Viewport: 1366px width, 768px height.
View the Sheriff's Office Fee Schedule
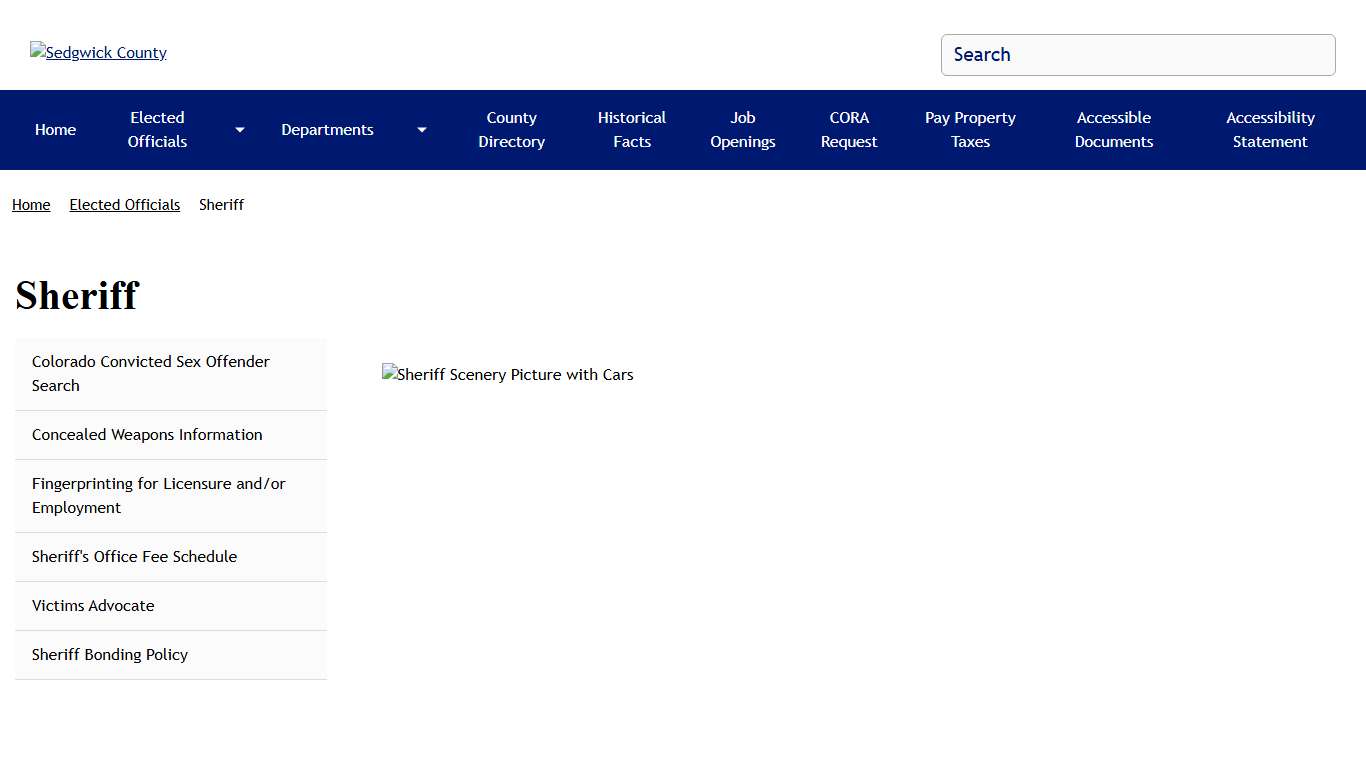tap(134, 557)
